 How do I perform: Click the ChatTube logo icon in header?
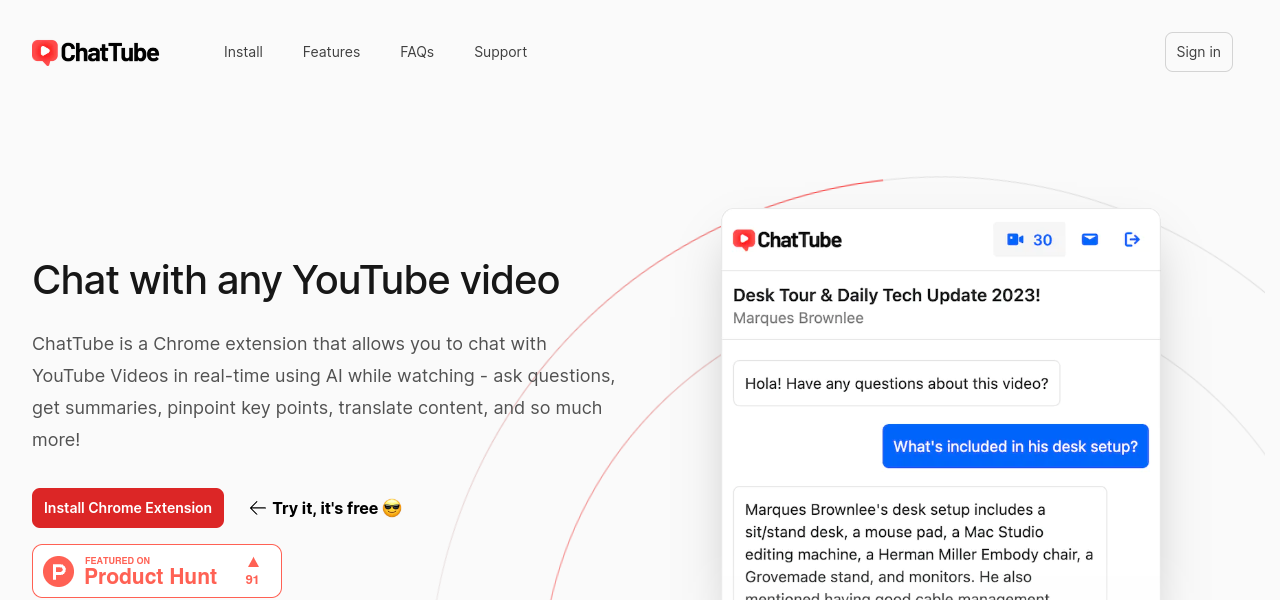click(45, 52)
